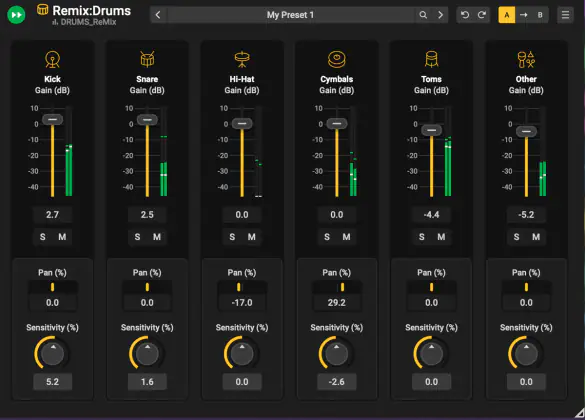This screenshot has width=585, height=420.
Task: Redo the last change
Action: [482, 15]
